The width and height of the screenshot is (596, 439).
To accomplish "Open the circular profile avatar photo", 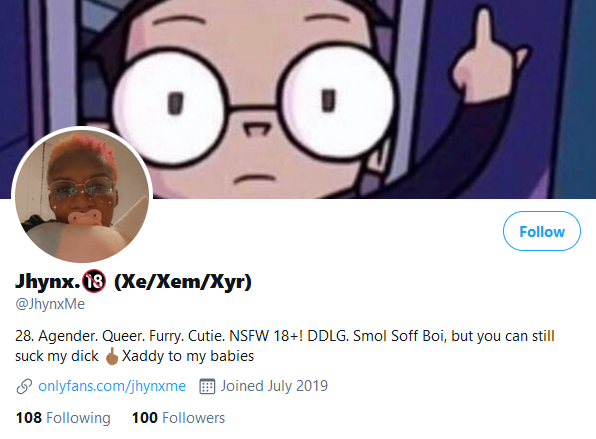I will point(82,197).
